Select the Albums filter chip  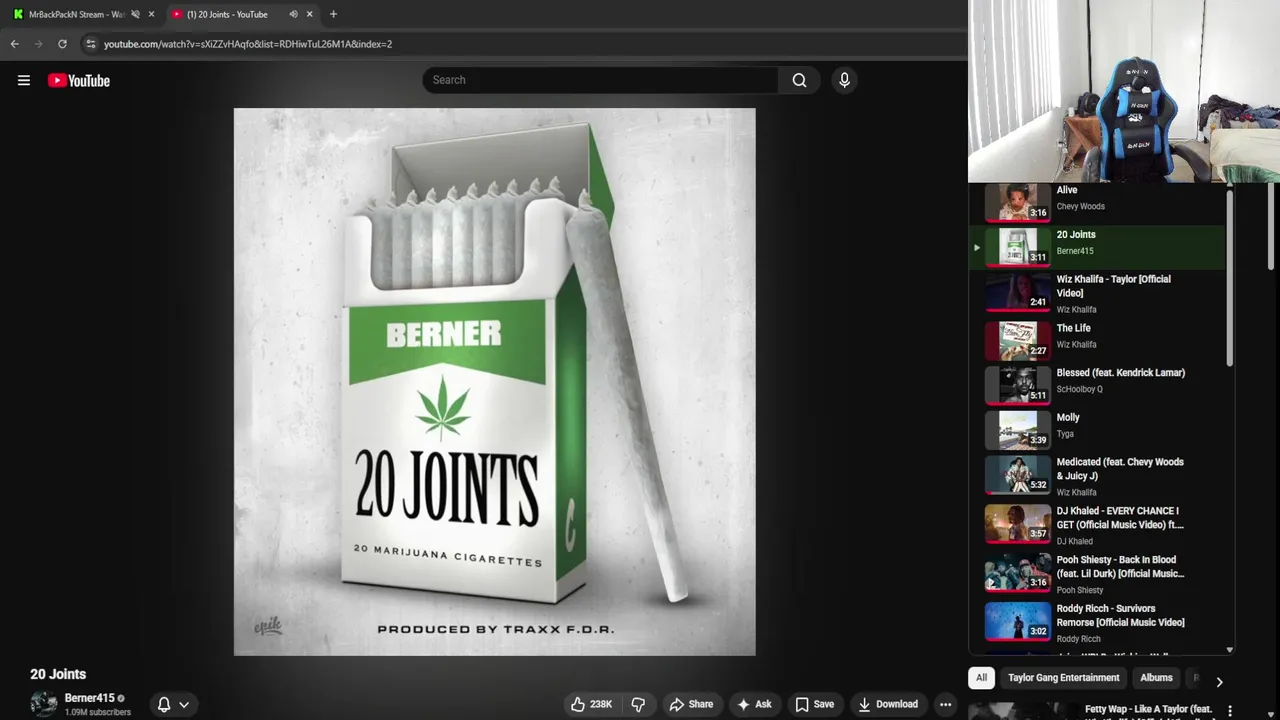click(x=1156, y=678)
